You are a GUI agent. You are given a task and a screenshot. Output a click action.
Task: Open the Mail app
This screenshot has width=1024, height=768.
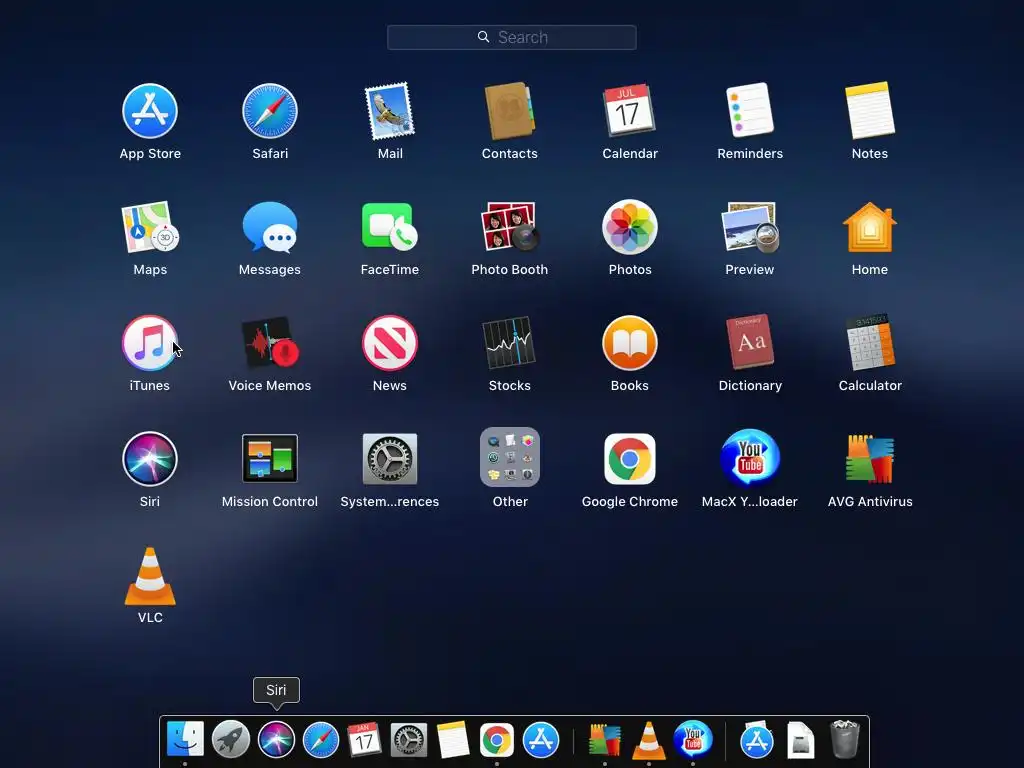(390, 111)
